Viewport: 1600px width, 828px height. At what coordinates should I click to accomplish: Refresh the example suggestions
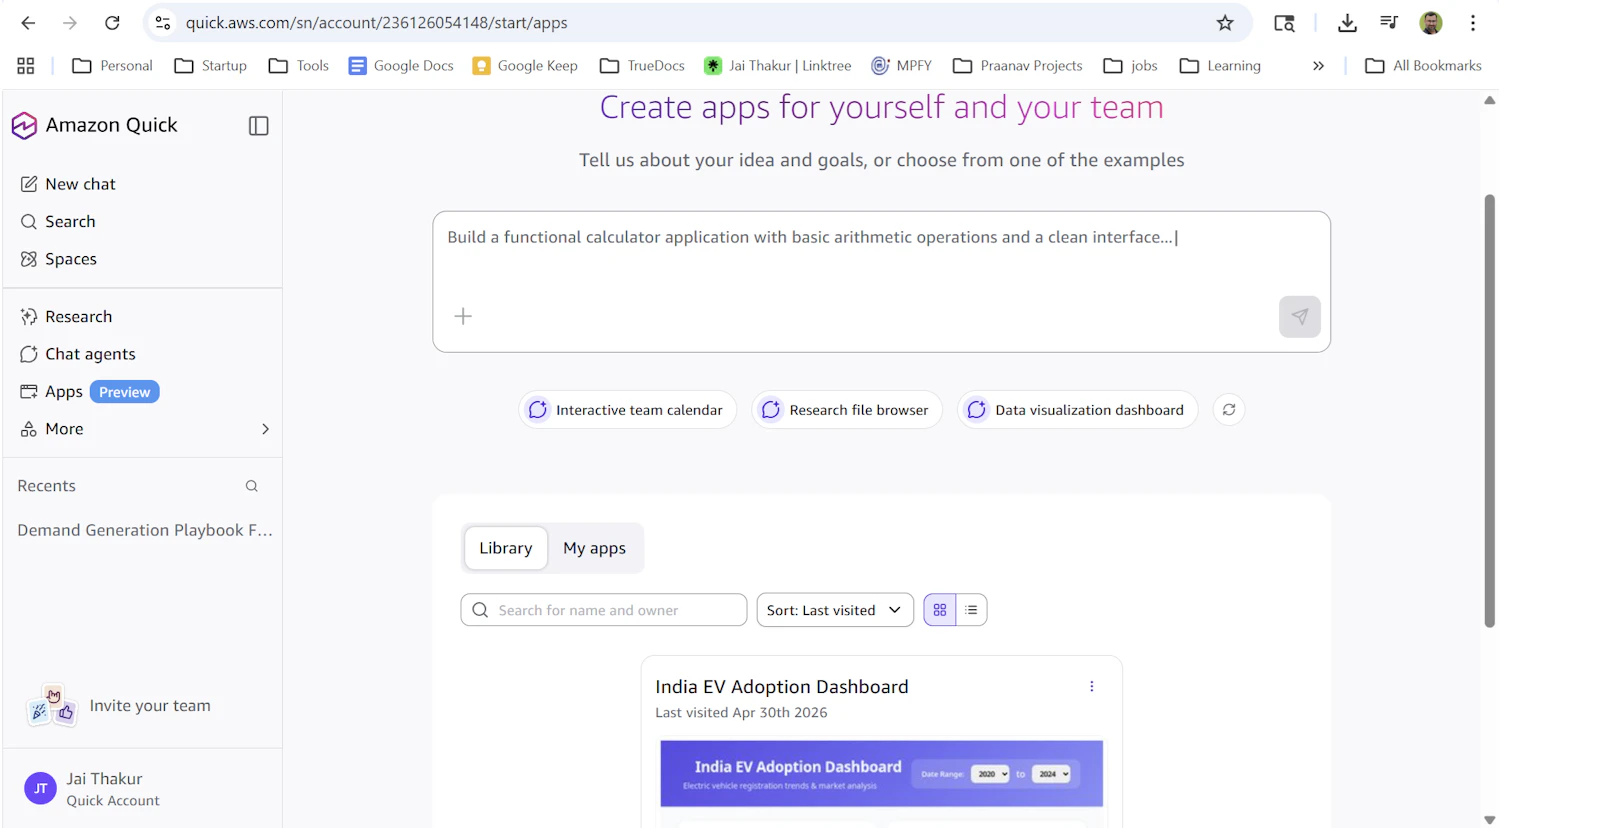point(1229,410)
